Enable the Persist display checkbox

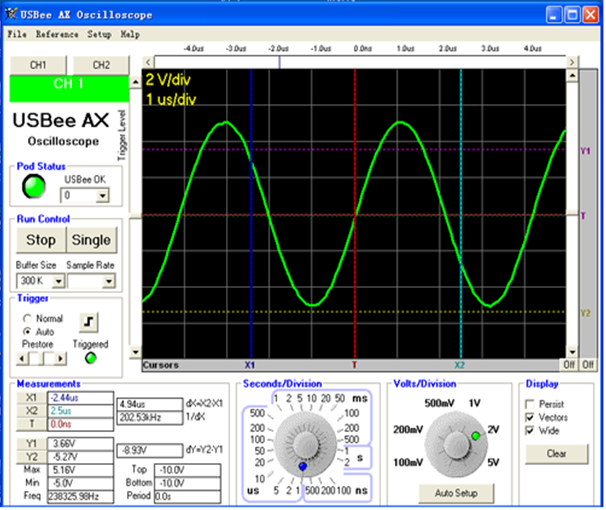pos(530,403)
